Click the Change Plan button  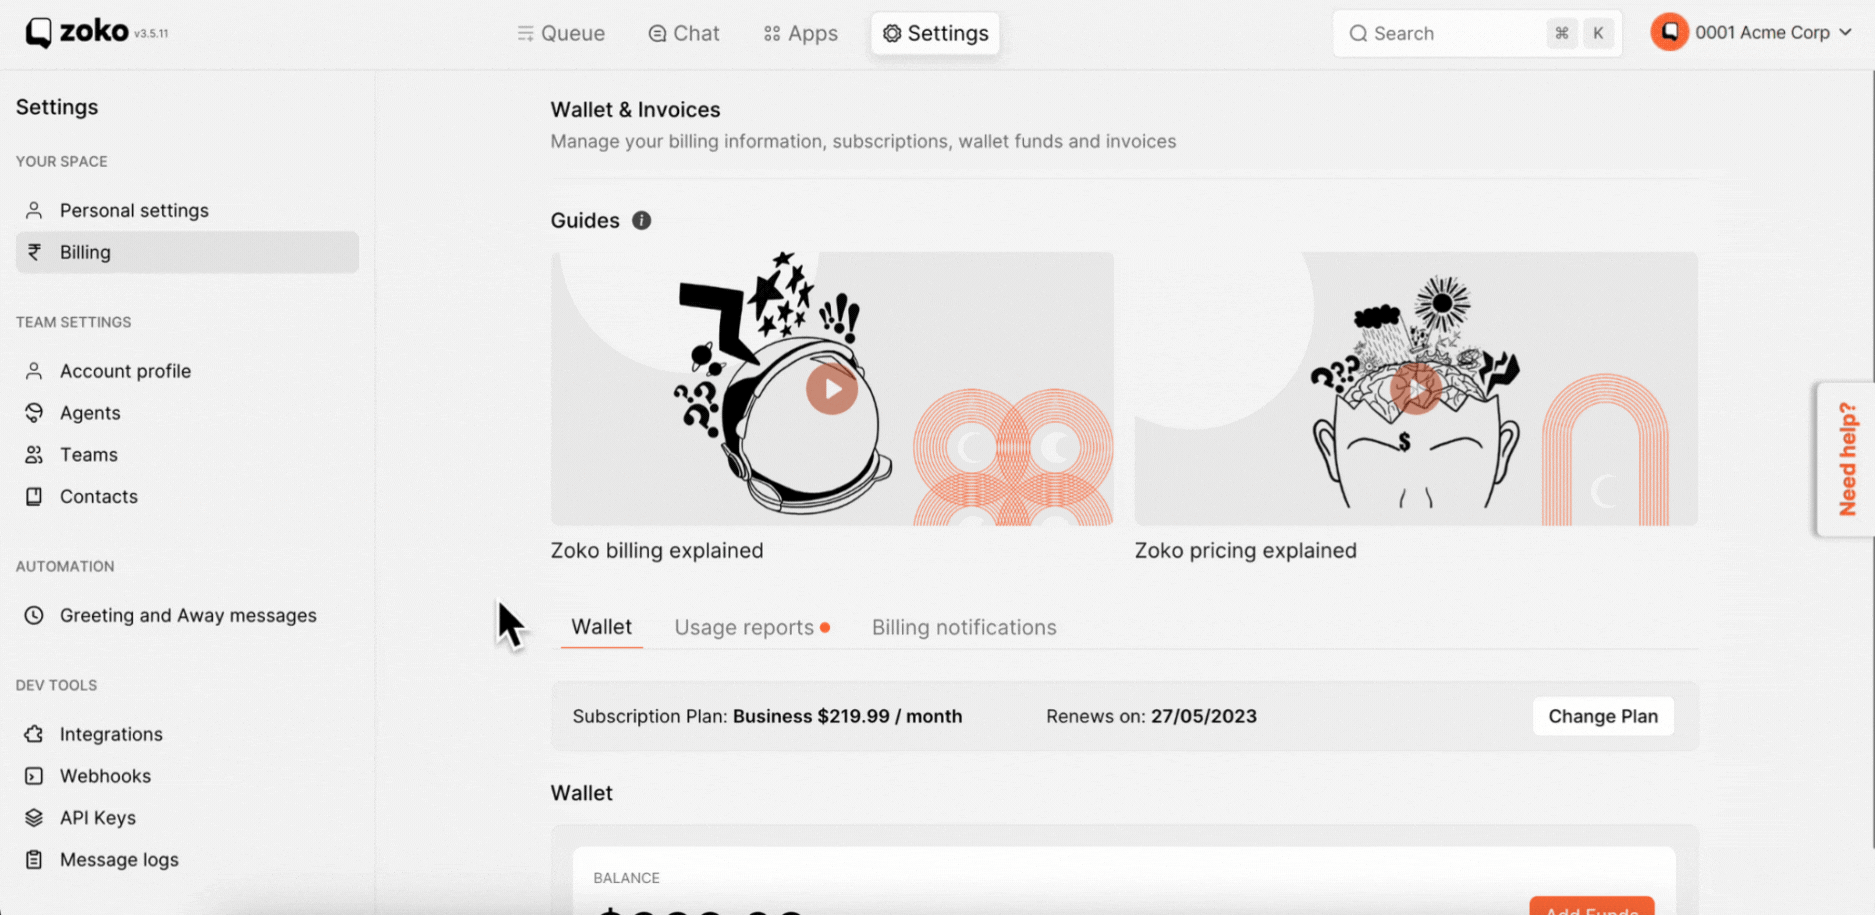tap(1603, 716)
